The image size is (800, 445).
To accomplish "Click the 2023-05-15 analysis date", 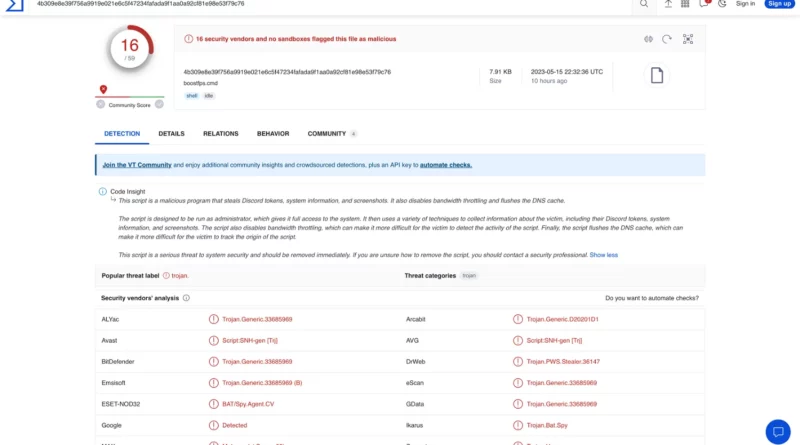I will 567,72.
